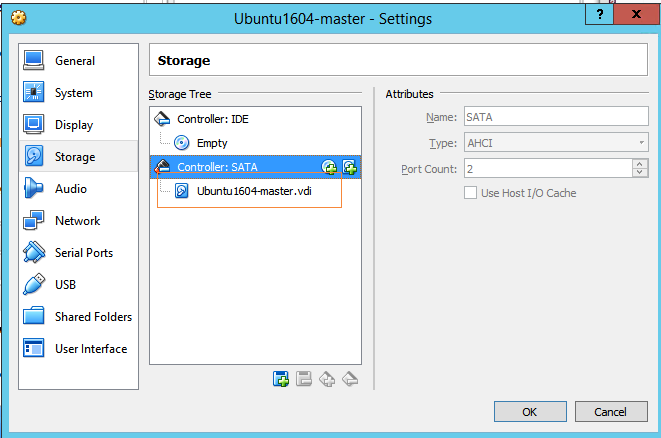661x438 pixels.
Task: Click inside the Port Count field
Action: [x=548, y=169]
